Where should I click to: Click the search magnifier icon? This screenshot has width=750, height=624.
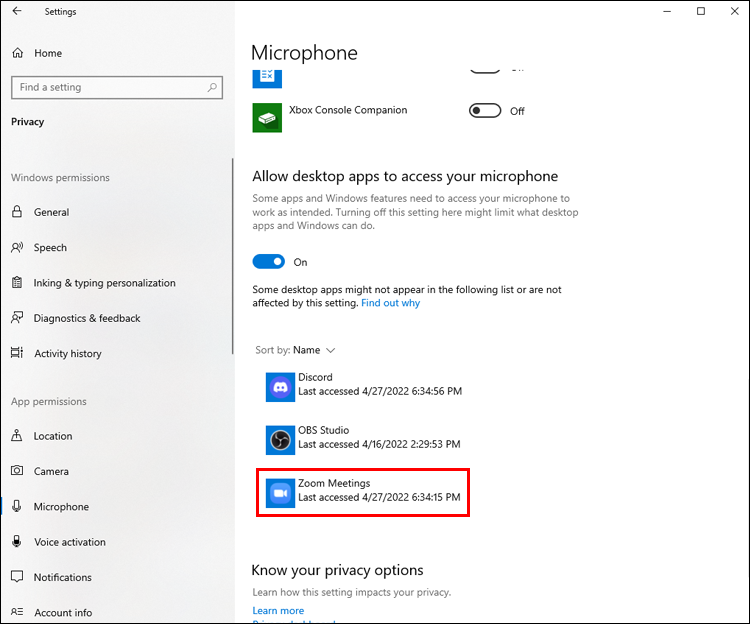tap(212, 88)
